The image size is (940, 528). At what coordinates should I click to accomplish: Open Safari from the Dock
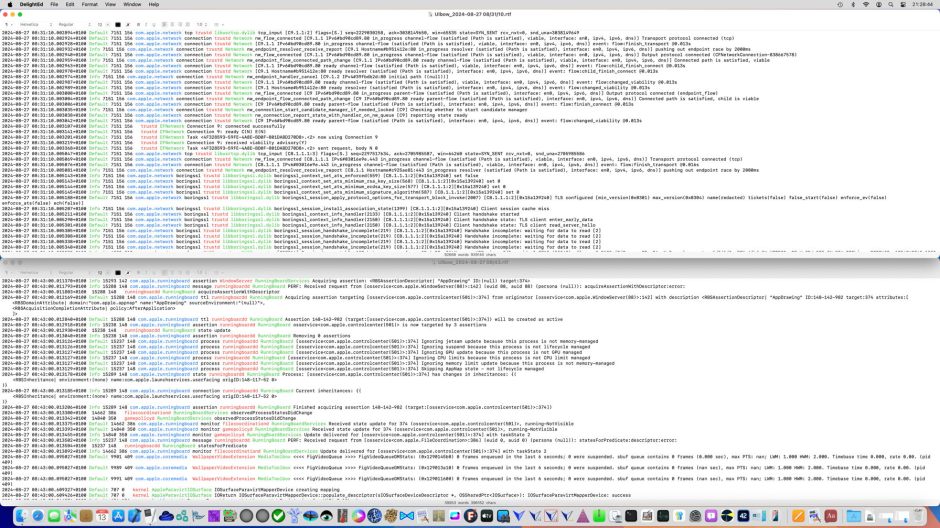click(x=38, y=516)
